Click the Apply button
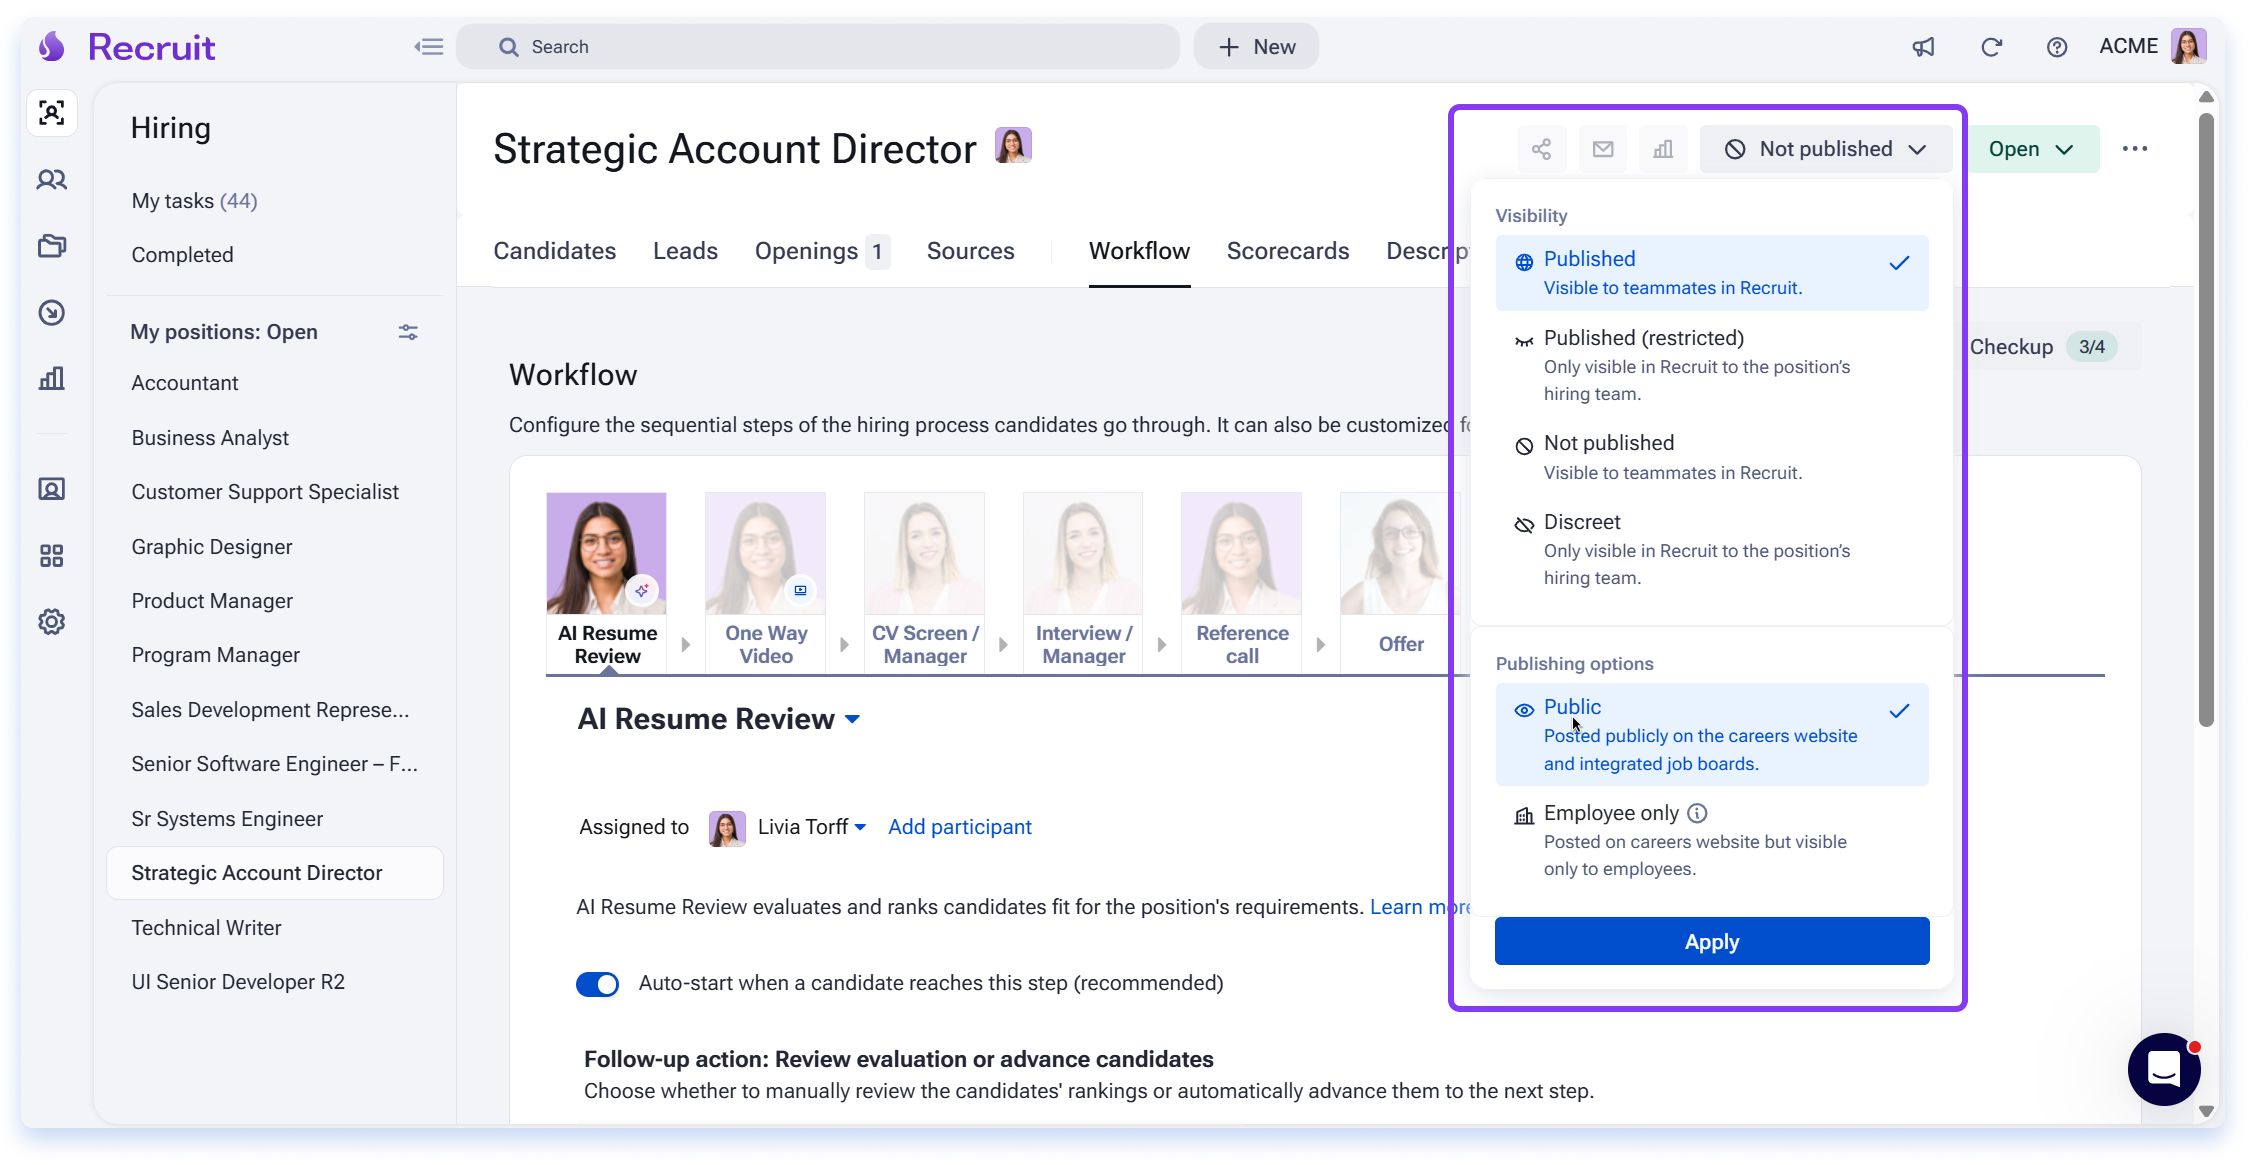 (1712, 942)
